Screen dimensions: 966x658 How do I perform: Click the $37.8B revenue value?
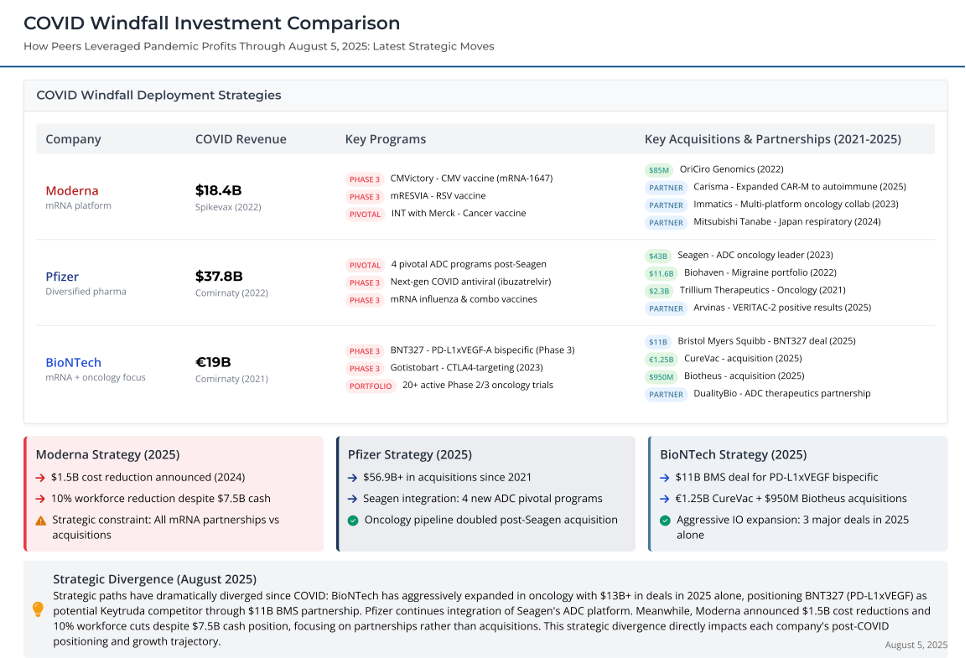(x=219, y=276)
